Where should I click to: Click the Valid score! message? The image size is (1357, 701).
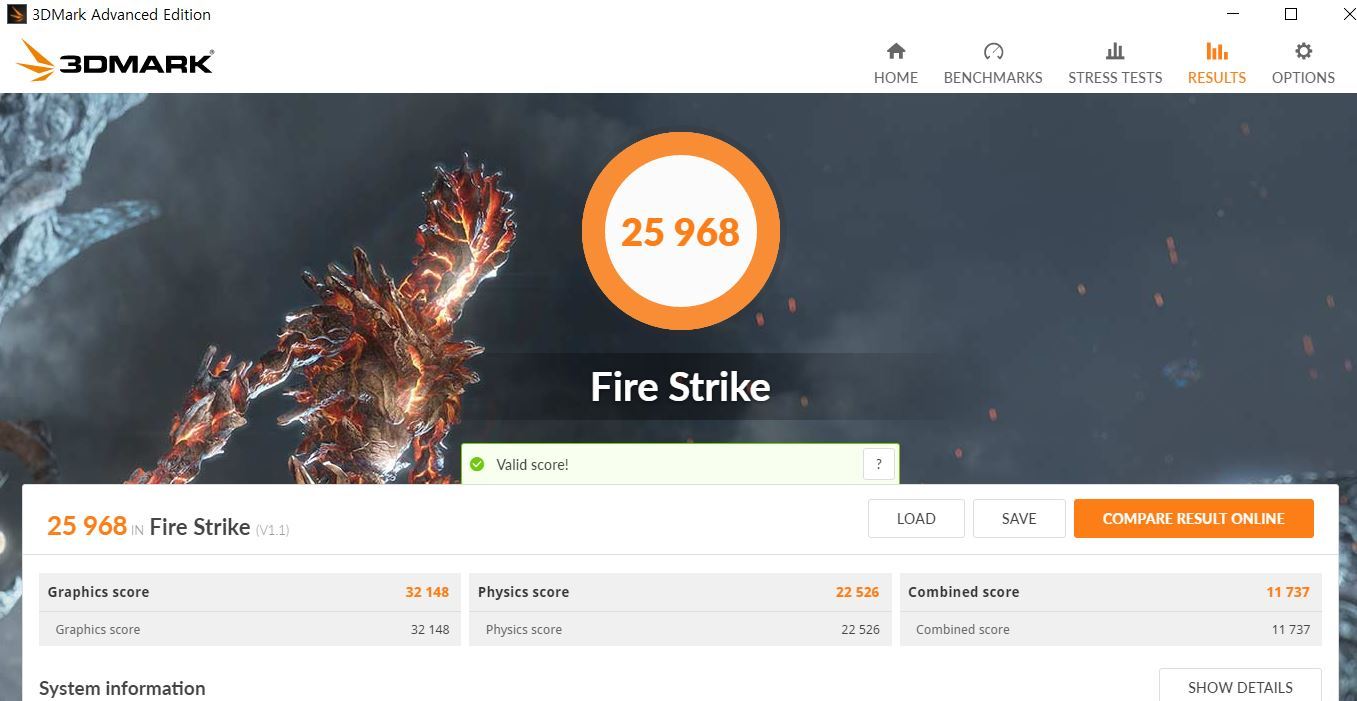pos(532,465)
